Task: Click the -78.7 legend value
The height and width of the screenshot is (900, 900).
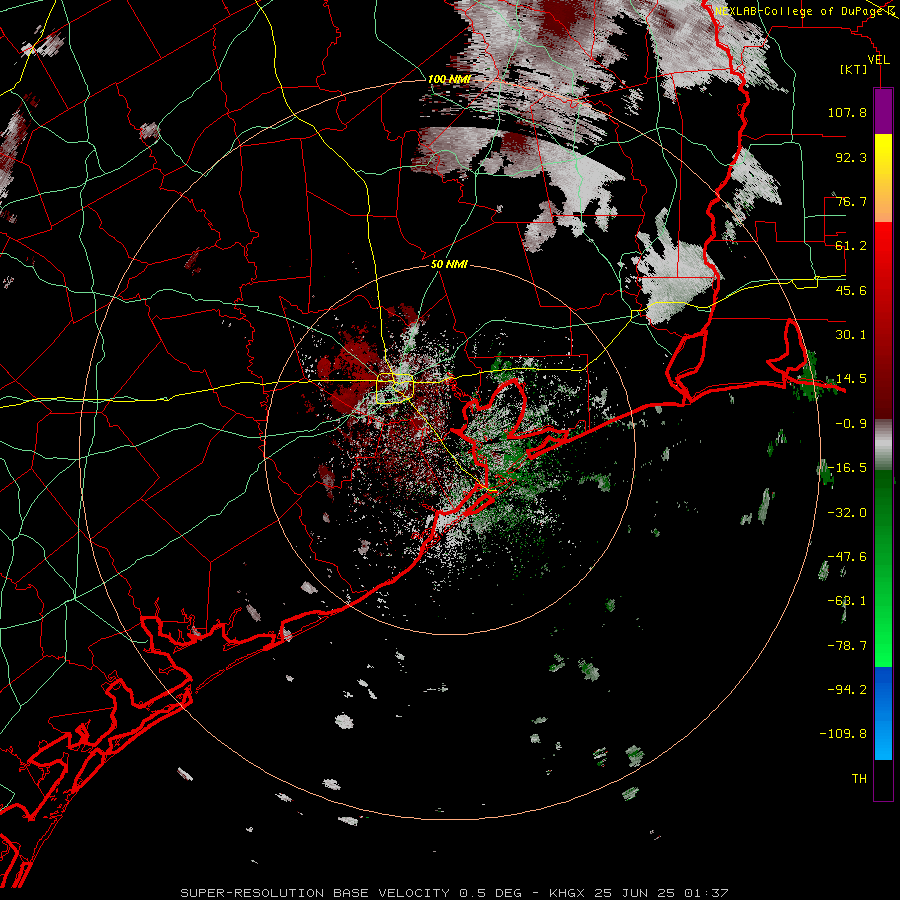Action: tap(847, 646)
